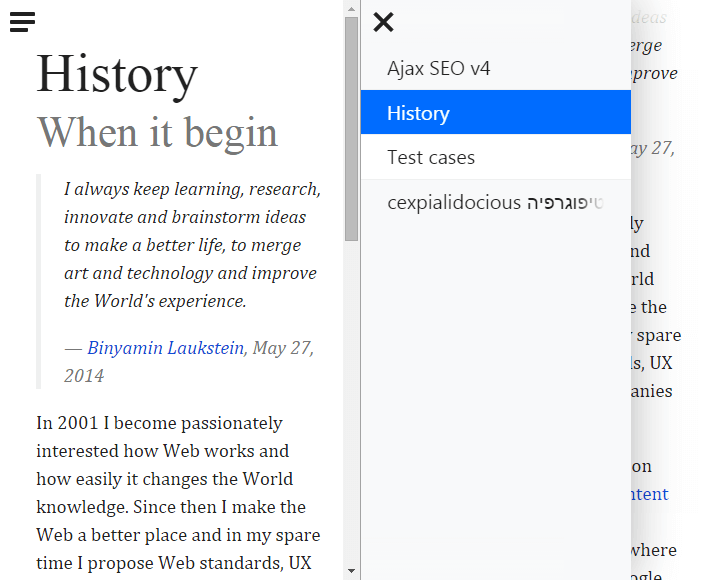Click the large History page heading
The width and height of the screenshot is (721, 580).
117,75
